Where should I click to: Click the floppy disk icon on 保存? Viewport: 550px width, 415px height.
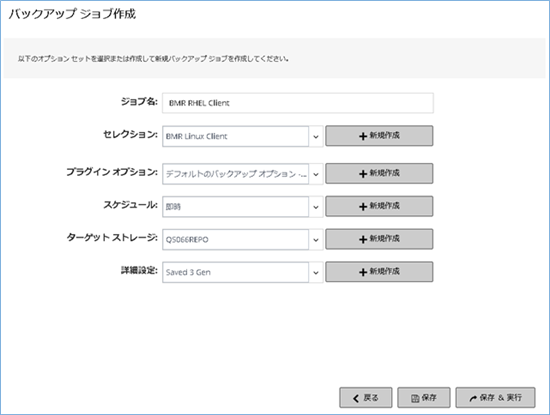coord(415,398)
